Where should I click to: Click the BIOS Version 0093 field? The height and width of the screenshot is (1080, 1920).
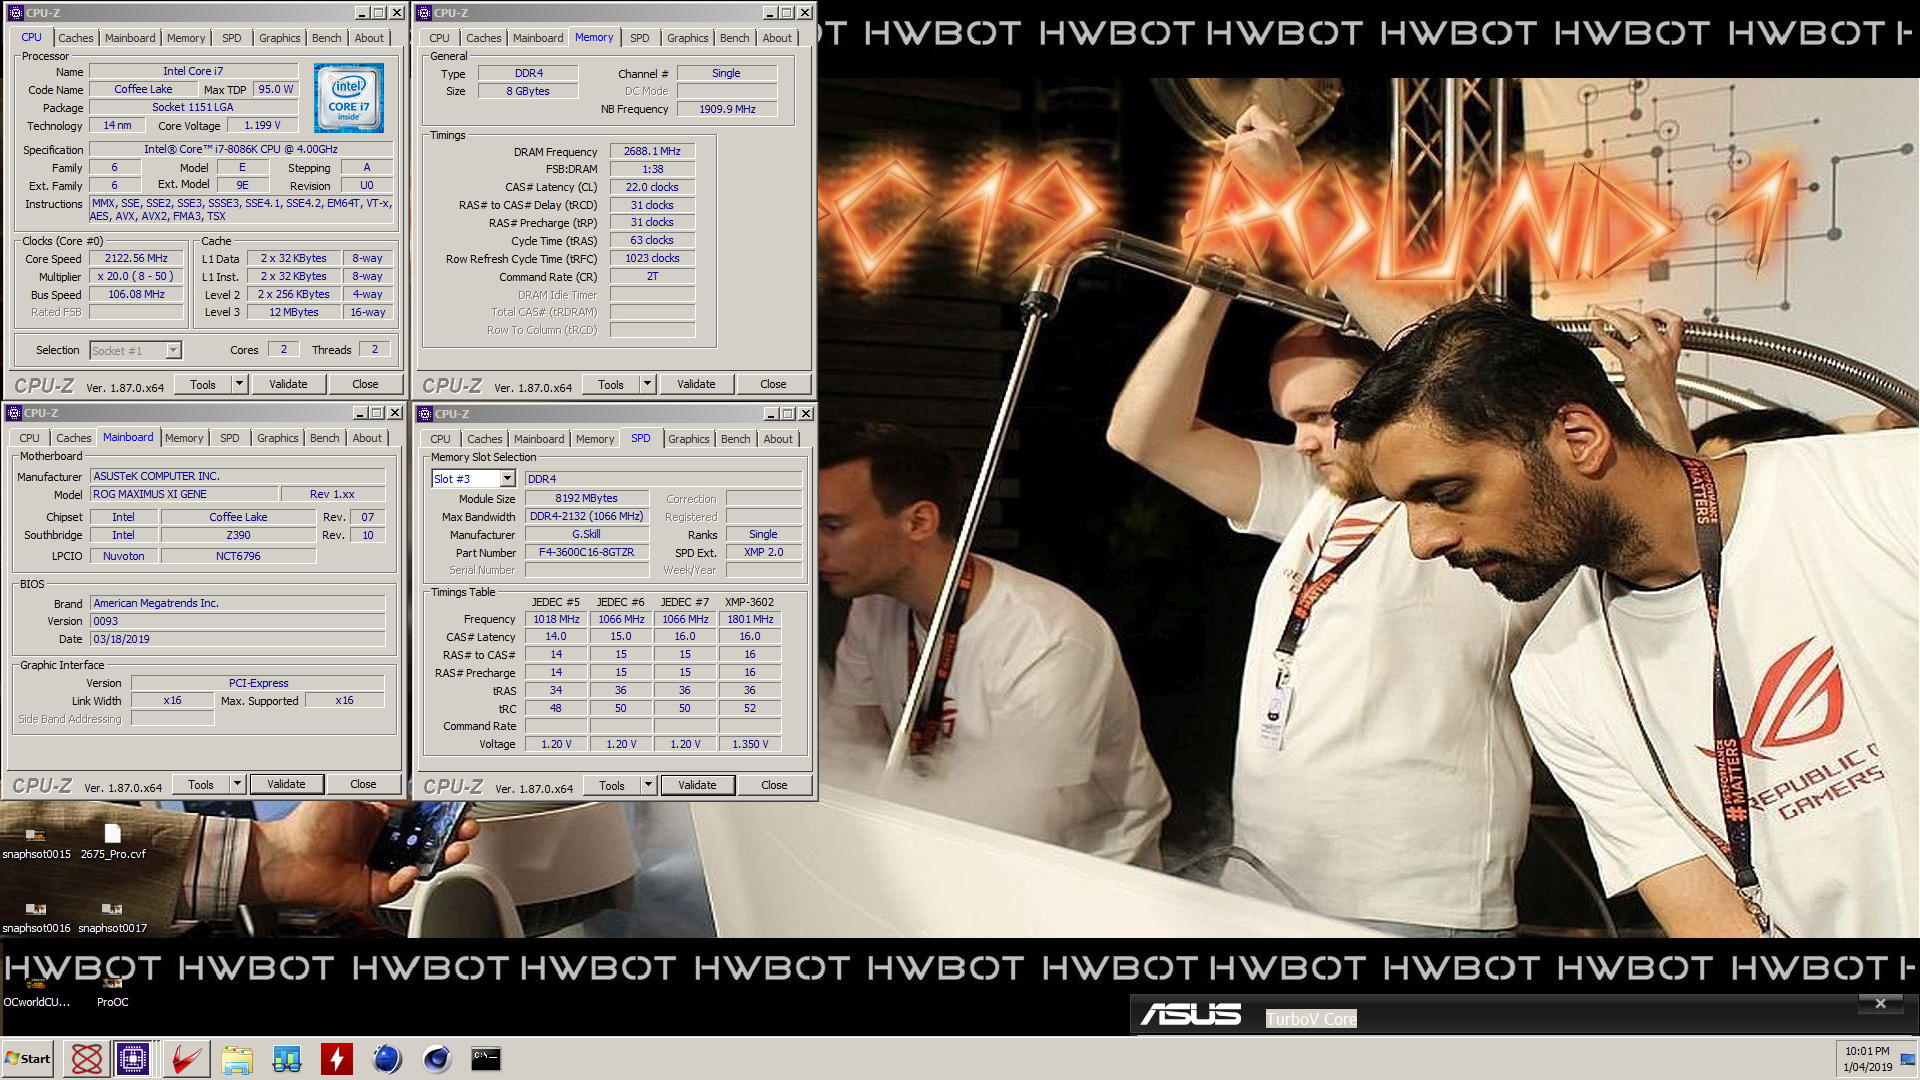point(238,621)
